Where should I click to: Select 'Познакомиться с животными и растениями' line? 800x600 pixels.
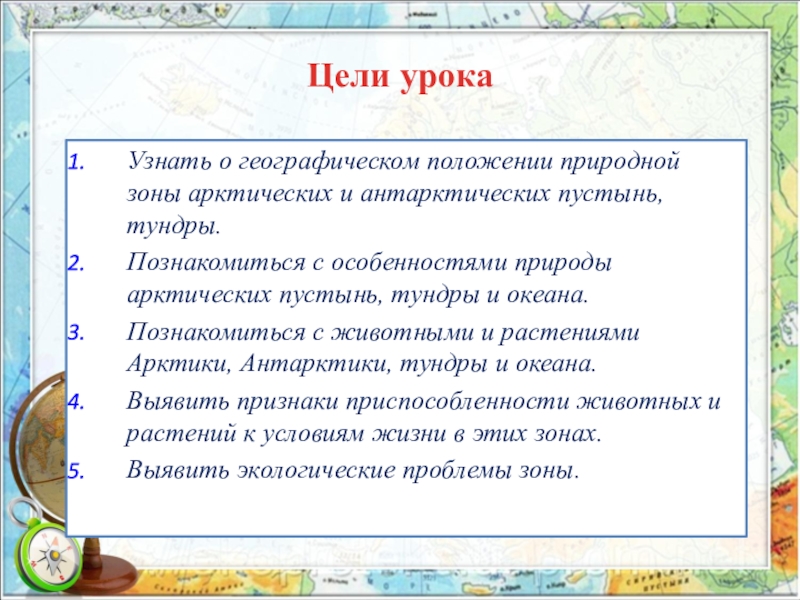coord(383,333)
